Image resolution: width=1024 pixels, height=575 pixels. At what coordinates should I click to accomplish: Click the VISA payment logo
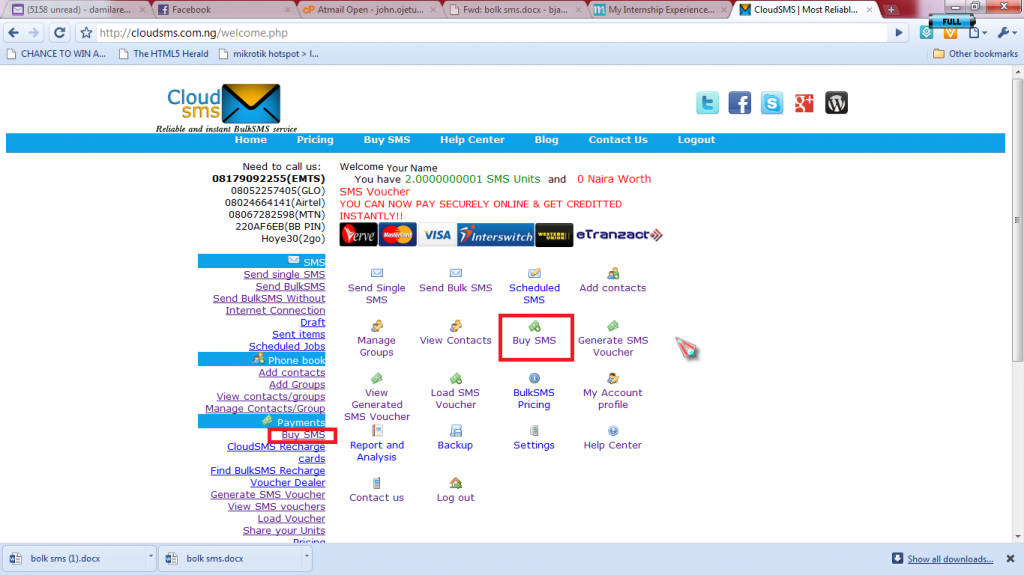pyautogui.click(x=436, y=235)
